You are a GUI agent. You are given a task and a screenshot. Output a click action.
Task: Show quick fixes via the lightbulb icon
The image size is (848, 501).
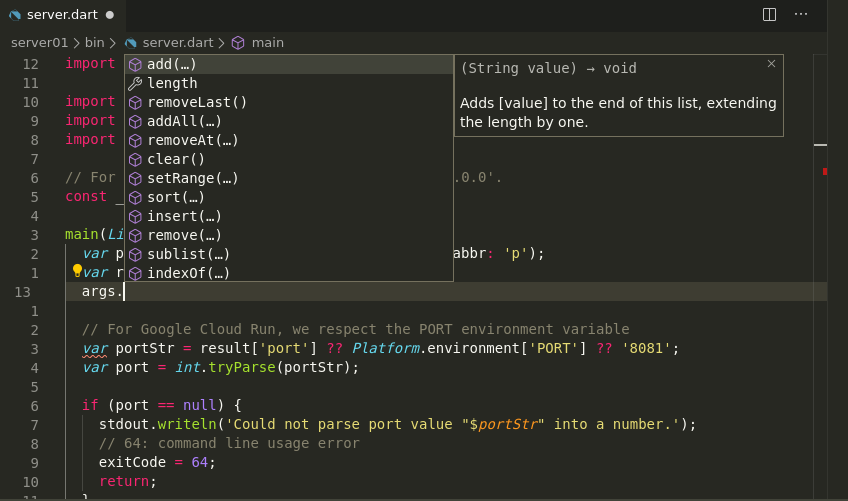[x=77, y=270]
